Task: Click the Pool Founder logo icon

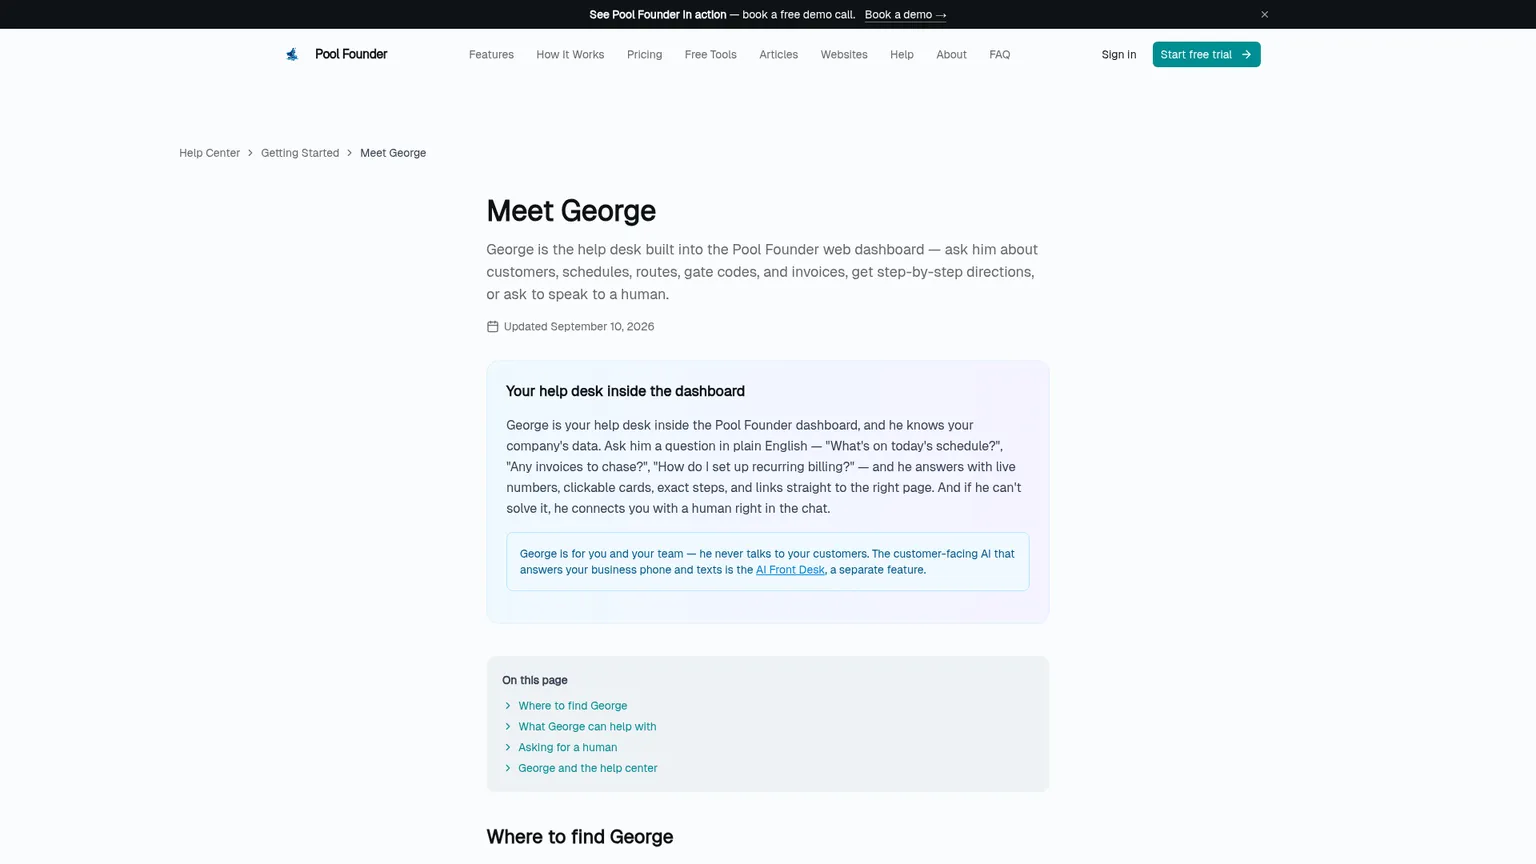Action: point(292,54)
